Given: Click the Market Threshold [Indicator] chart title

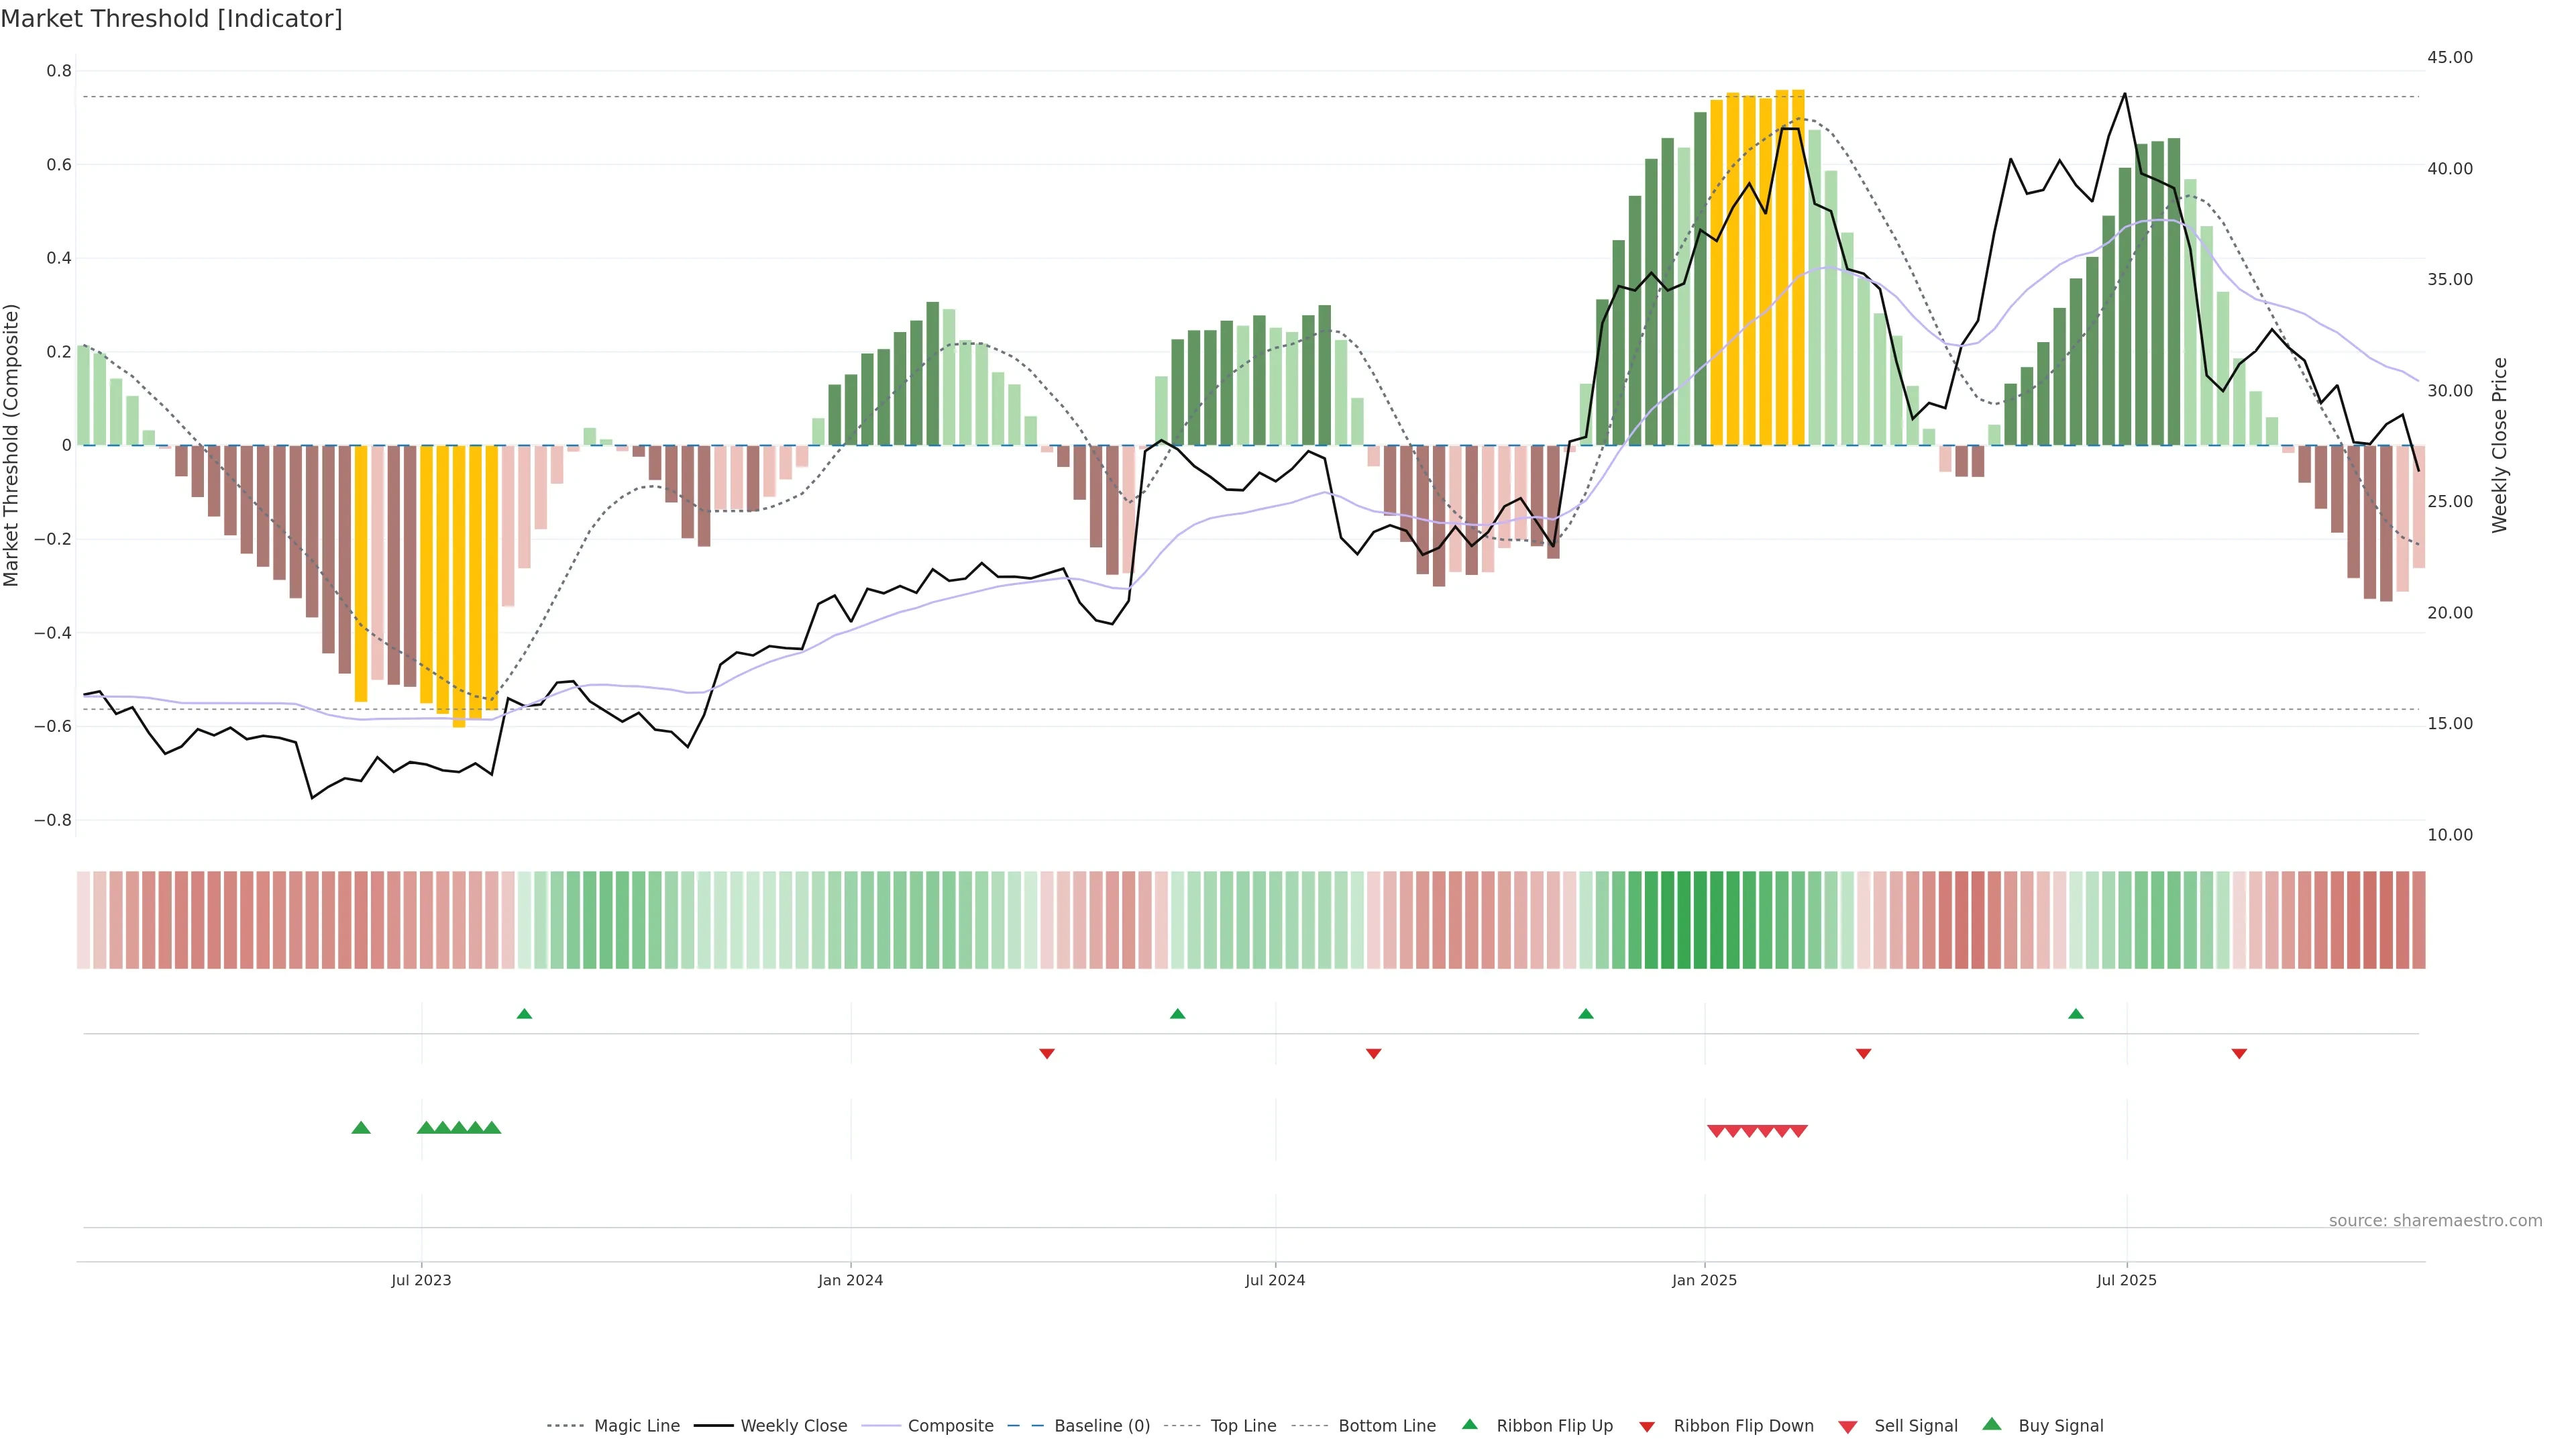Looking at the screenshot, I should coord(171,18).
